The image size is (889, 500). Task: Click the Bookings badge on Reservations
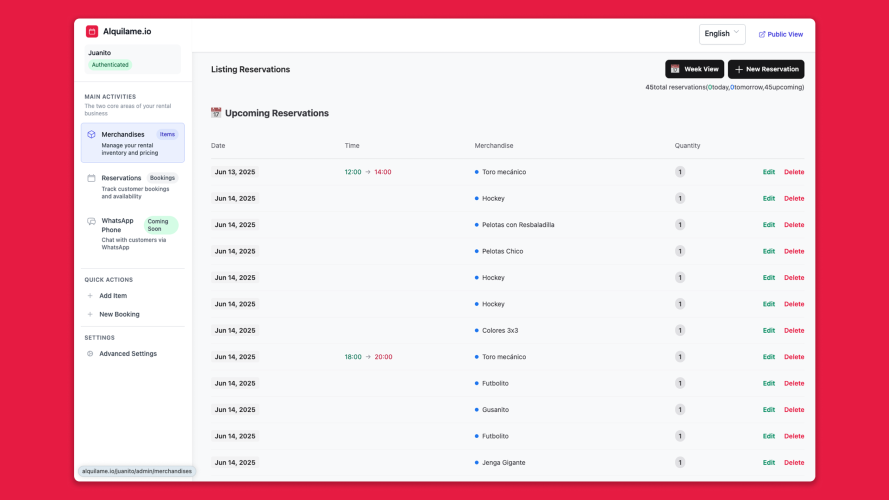pyautogui.click(x=162, y=178)
